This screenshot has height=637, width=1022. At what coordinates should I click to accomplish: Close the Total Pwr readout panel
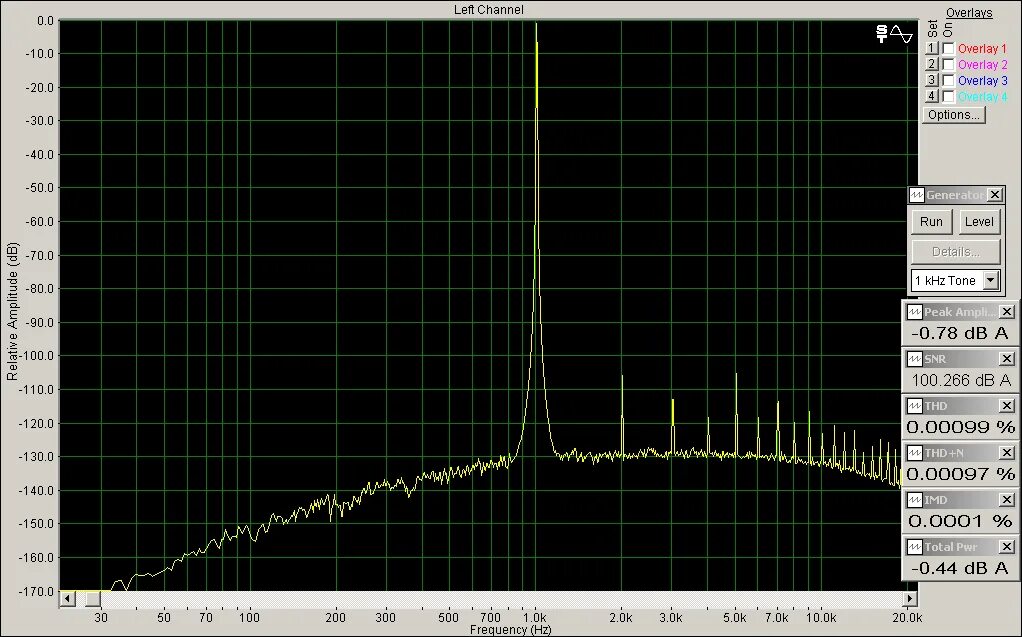1006,546
